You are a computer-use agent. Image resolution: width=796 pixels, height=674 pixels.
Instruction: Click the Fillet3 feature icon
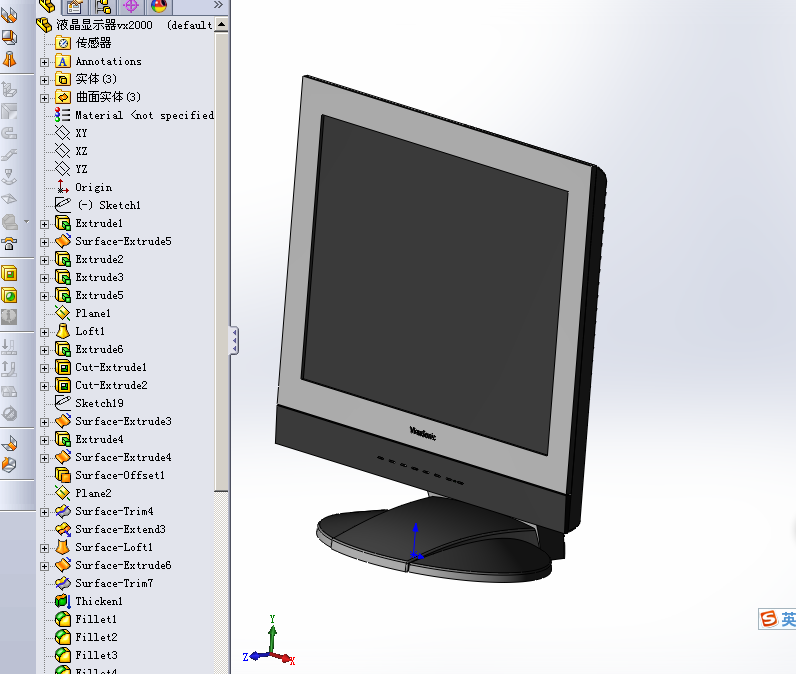(62, 655)
